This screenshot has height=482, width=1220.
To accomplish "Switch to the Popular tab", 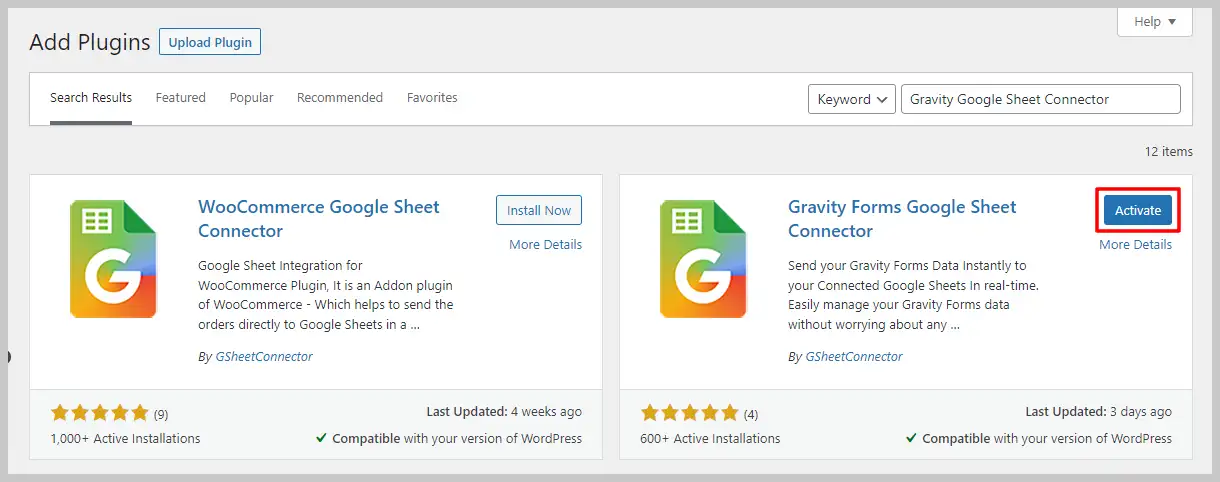I will click(x=251, y=98).
